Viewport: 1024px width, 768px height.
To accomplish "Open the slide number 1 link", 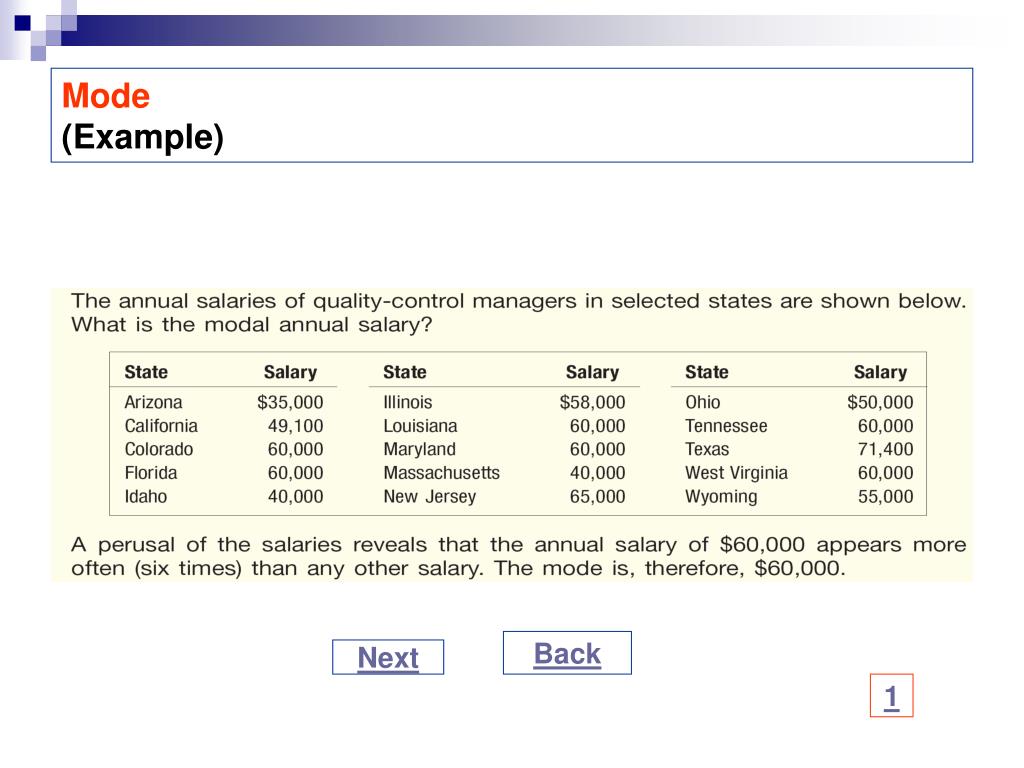I will pos(891,696).
